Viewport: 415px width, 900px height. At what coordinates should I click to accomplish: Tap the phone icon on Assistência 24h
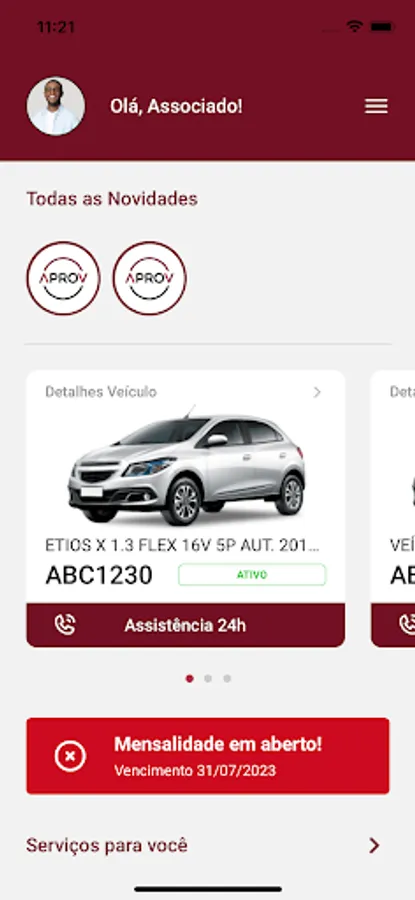65,625
